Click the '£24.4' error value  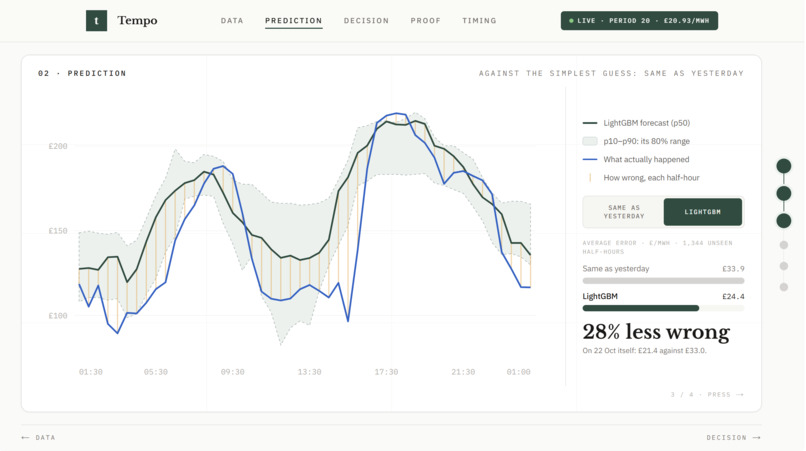click(x=734, y=296)
